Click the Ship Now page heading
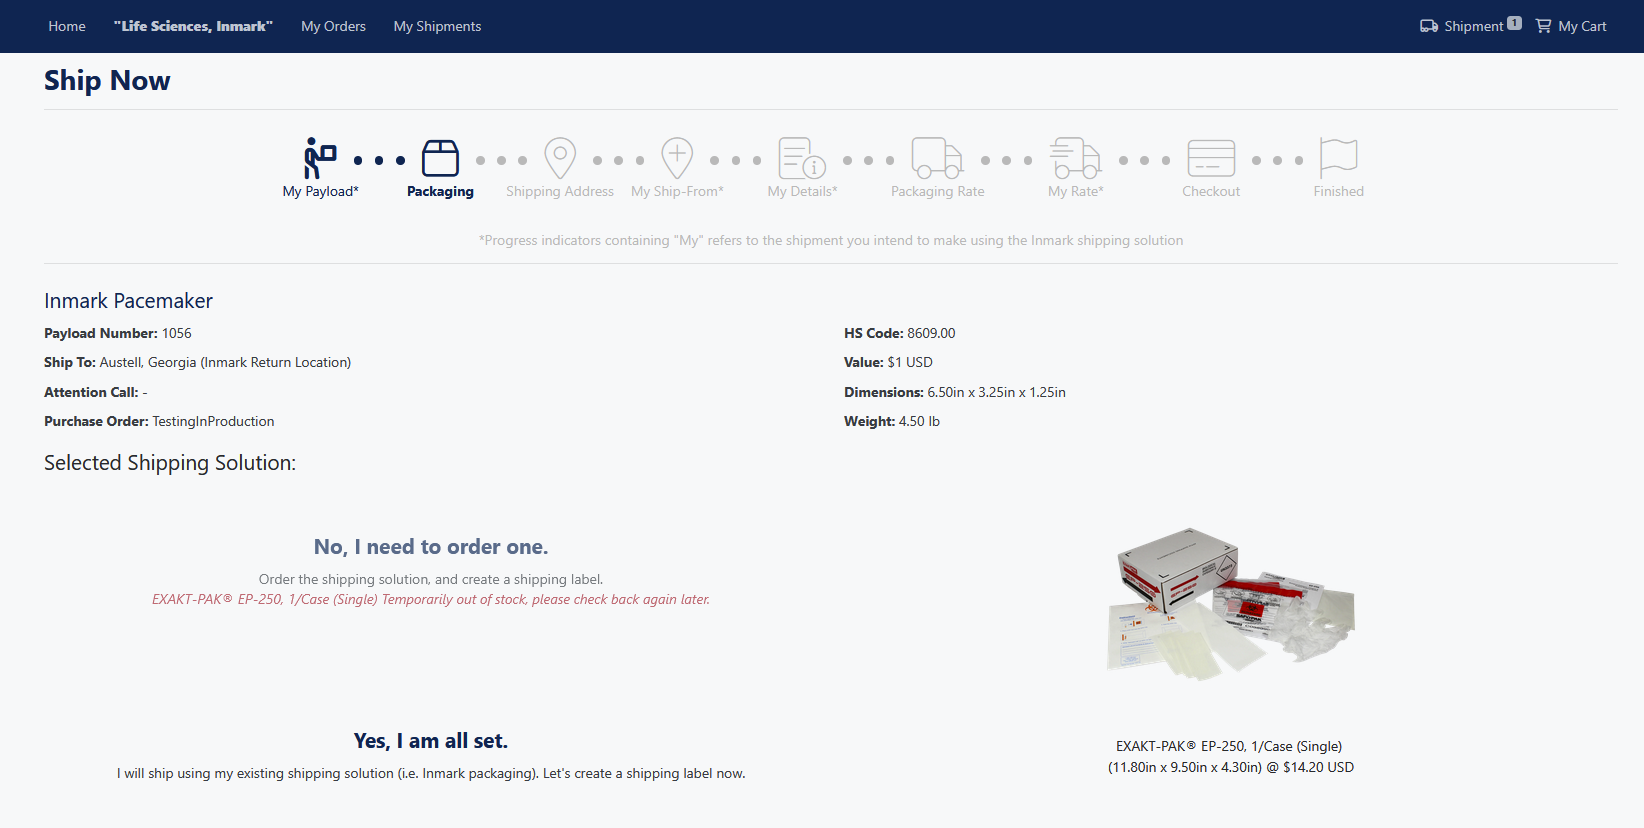The height and width of the screenshot is (828, 1644). (x=107, y=80)
